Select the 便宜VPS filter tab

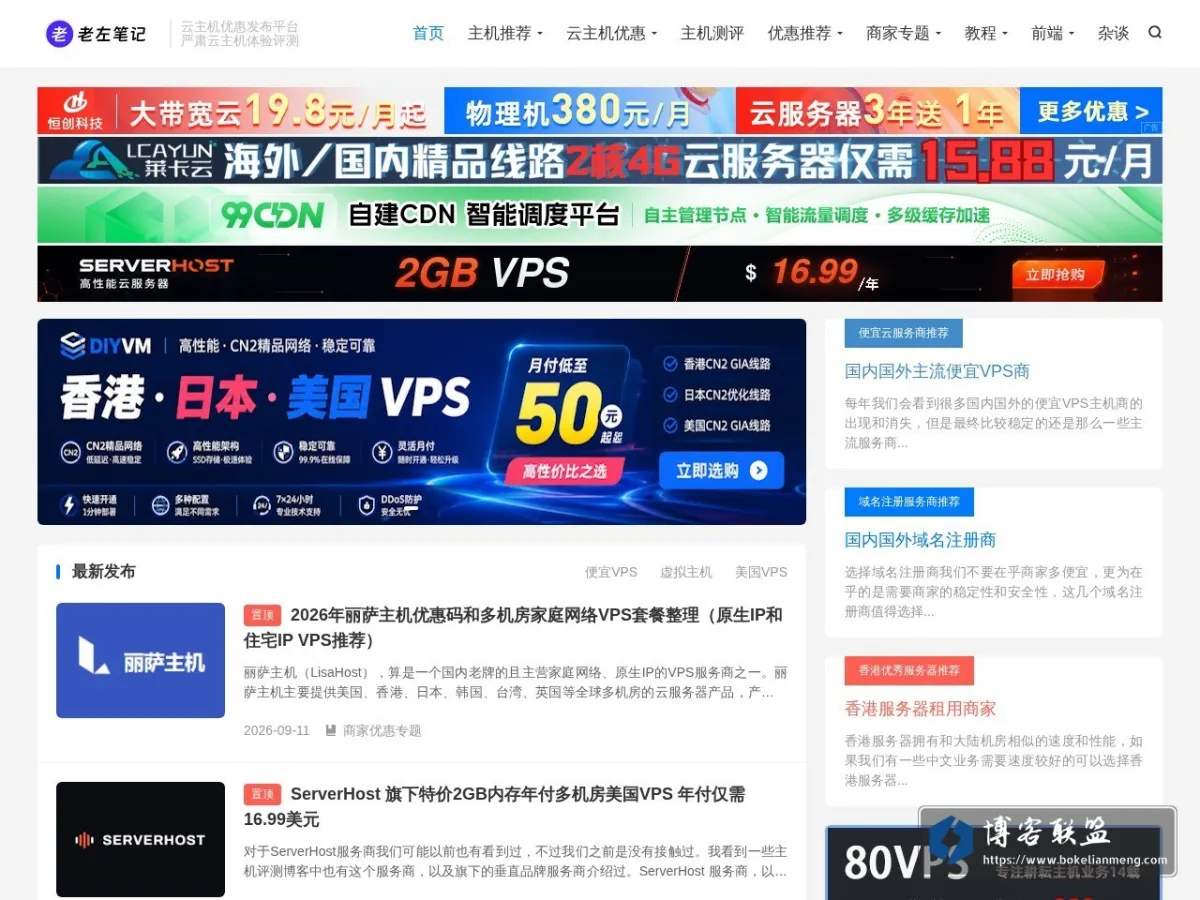coord(611,572)
